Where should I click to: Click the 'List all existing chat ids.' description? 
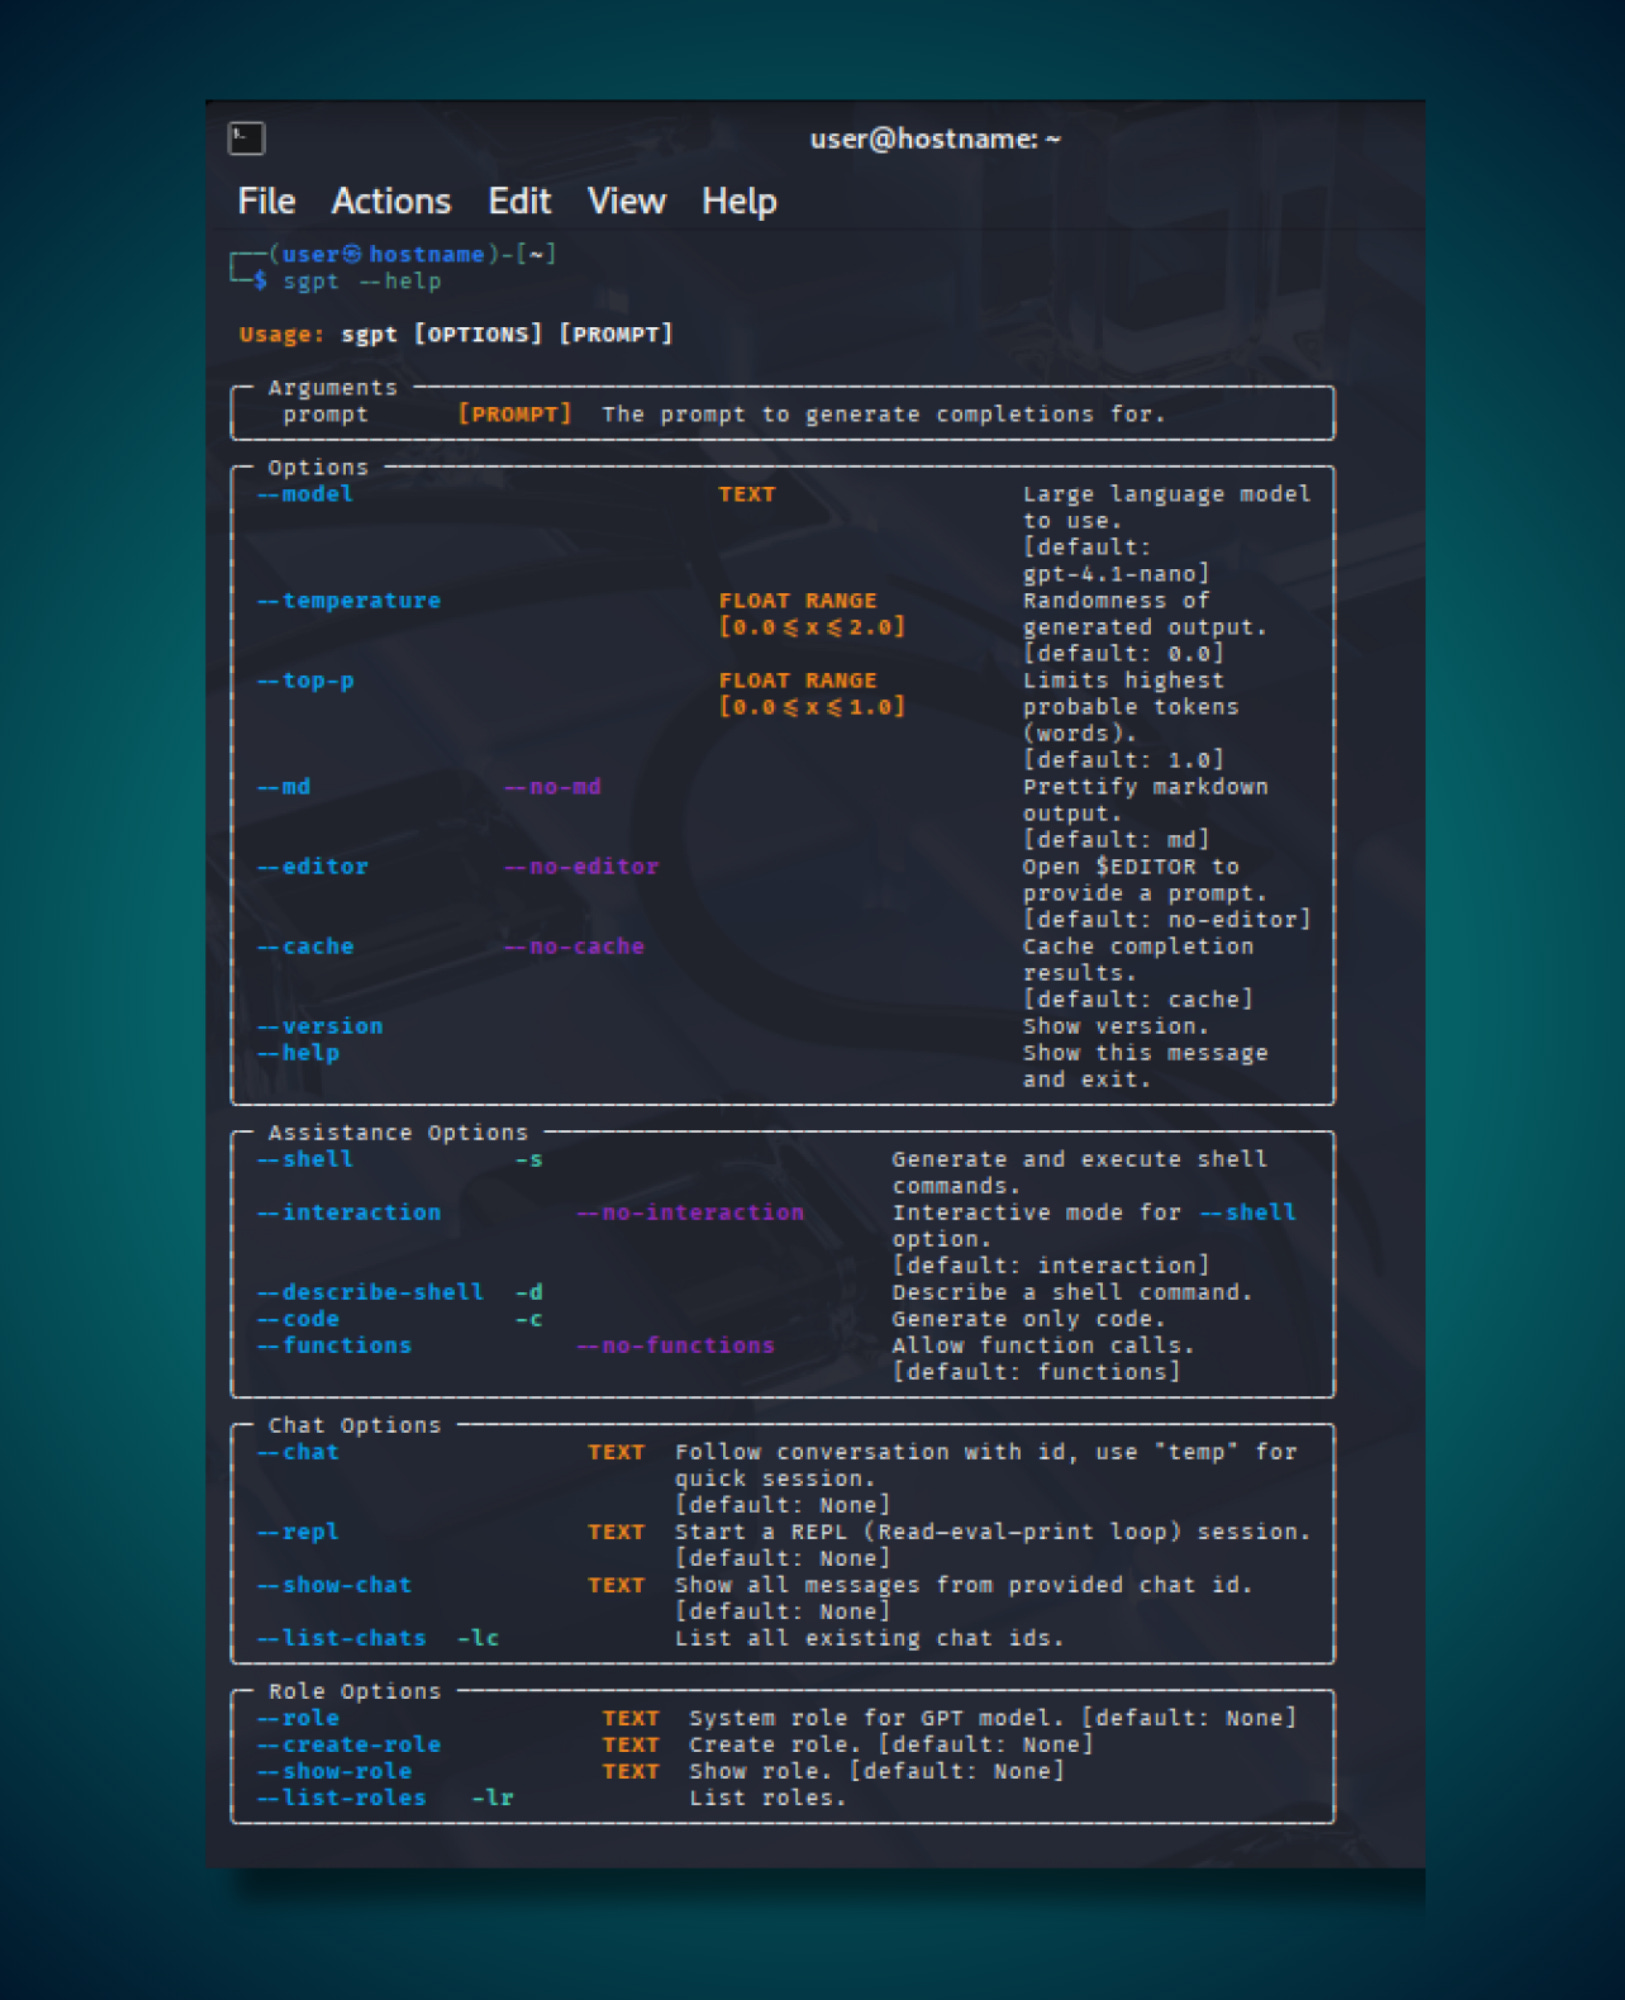(x=869, y=1638)
